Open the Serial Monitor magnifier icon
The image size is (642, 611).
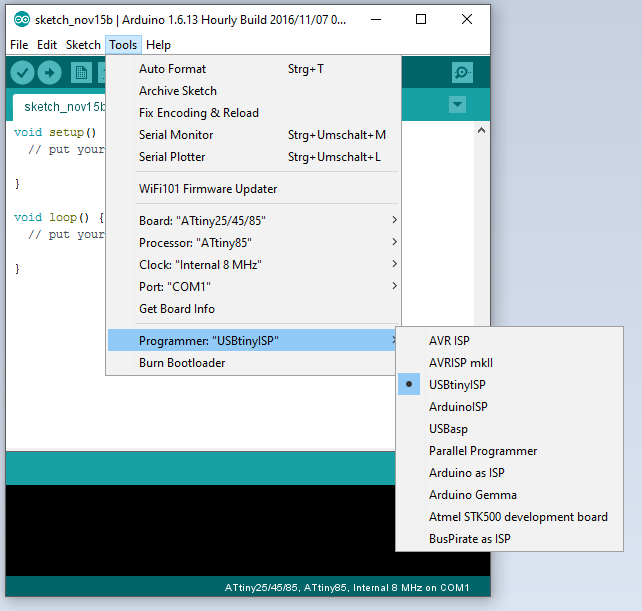(x=462, y=73)
